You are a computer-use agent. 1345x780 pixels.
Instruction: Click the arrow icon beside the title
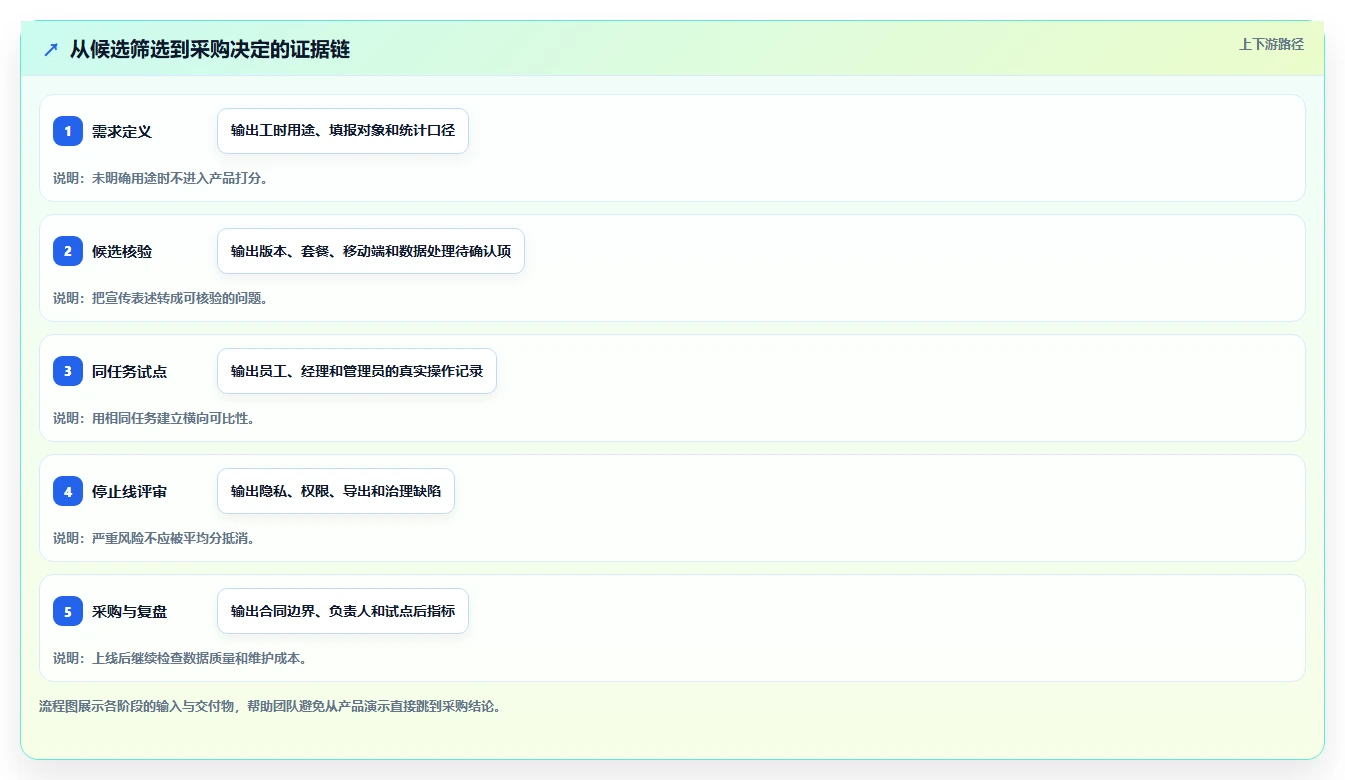(51, 49)
